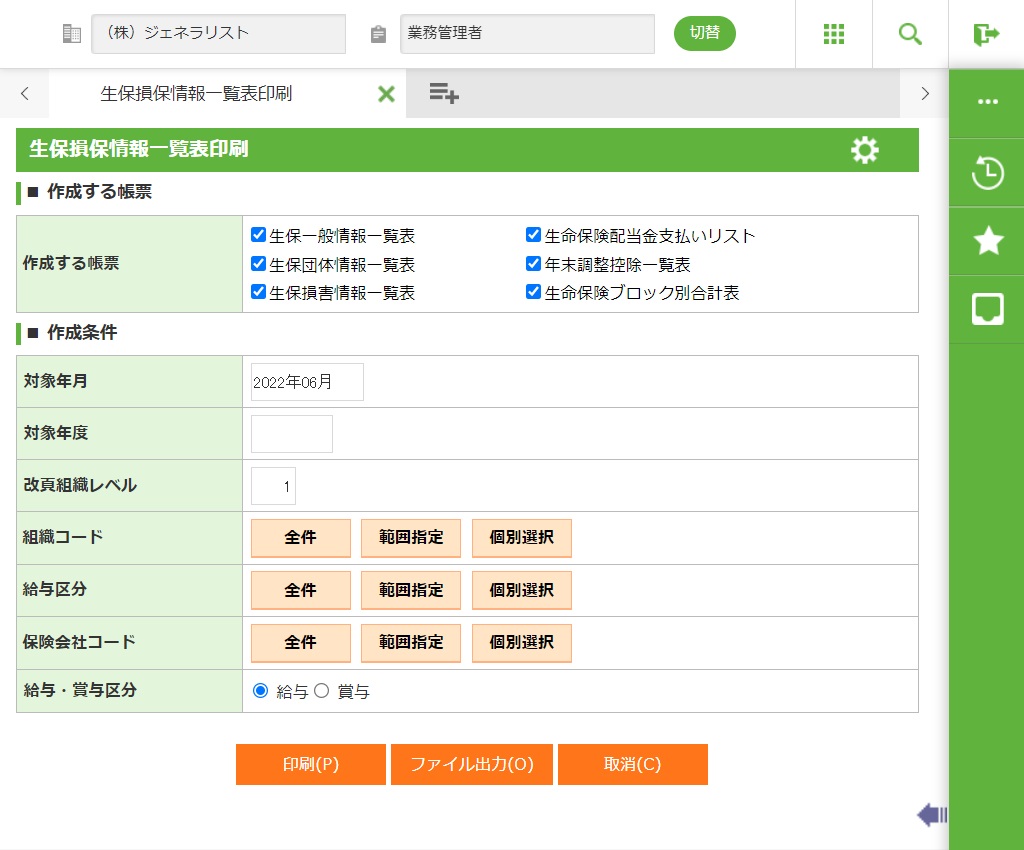The height and width of the screenshot is (850, 1024).
Task: Click the add new tab icon
Action: pyautogui.click(x=443, y=94)
